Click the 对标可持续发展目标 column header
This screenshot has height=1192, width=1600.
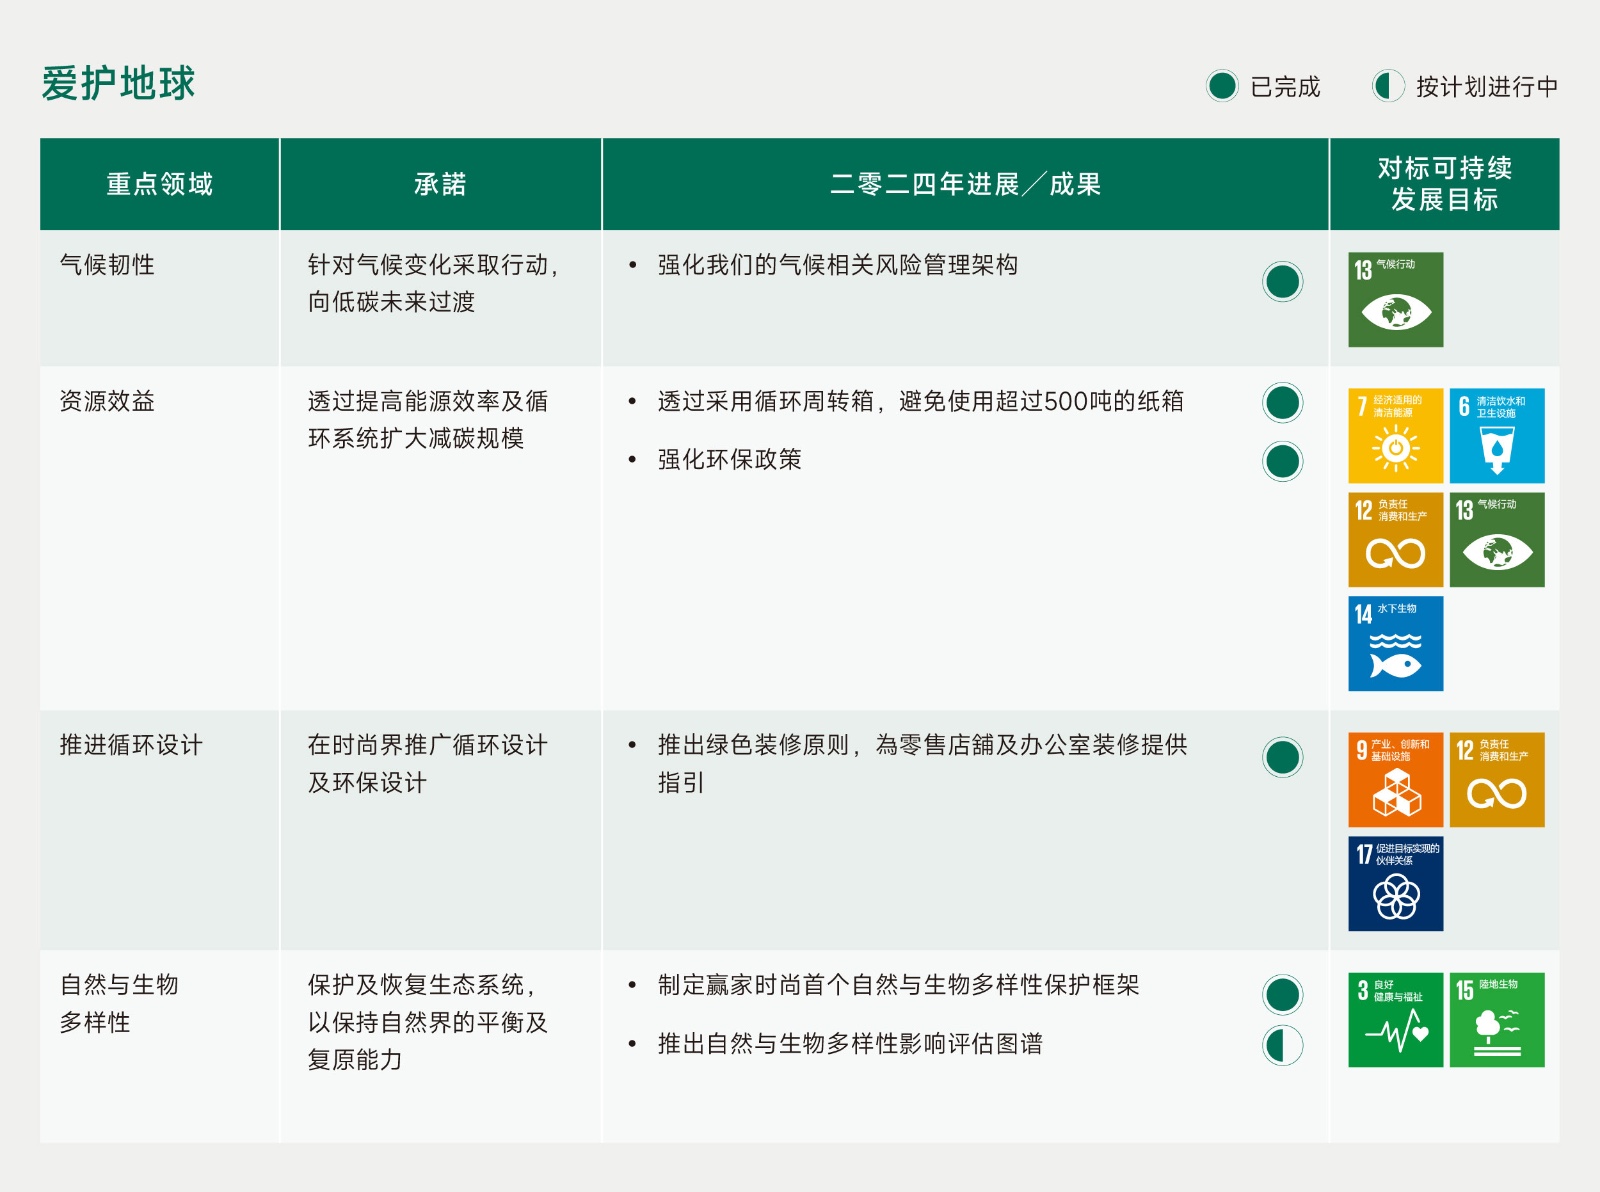point(1444,184)
